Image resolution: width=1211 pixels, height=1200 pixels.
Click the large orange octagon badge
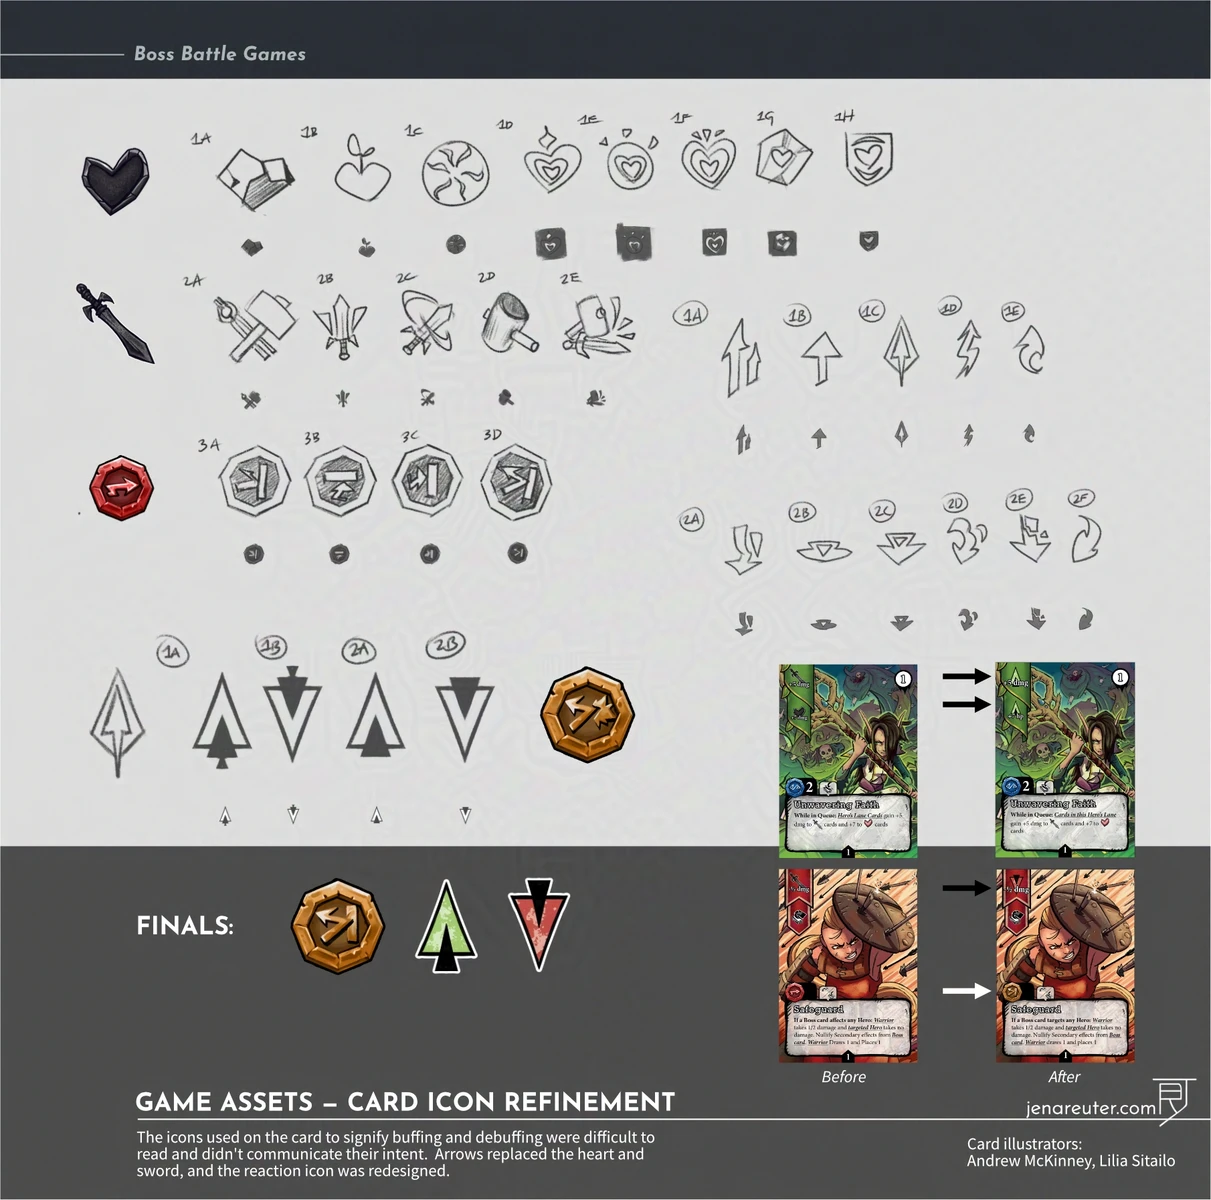(x=587, y=715)
